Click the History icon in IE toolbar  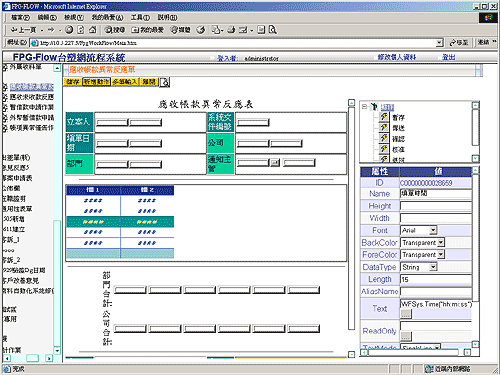tap(201, 30)
